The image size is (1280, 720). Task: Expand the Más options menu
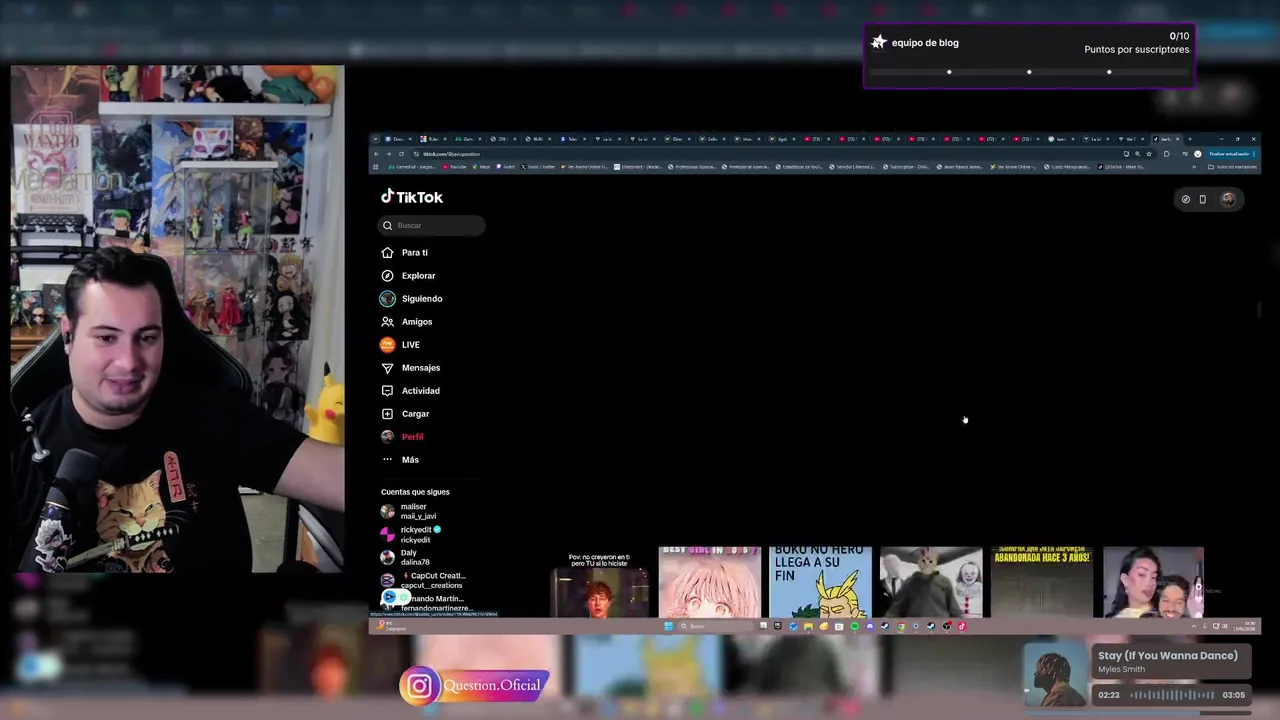[x=400, y=460]
